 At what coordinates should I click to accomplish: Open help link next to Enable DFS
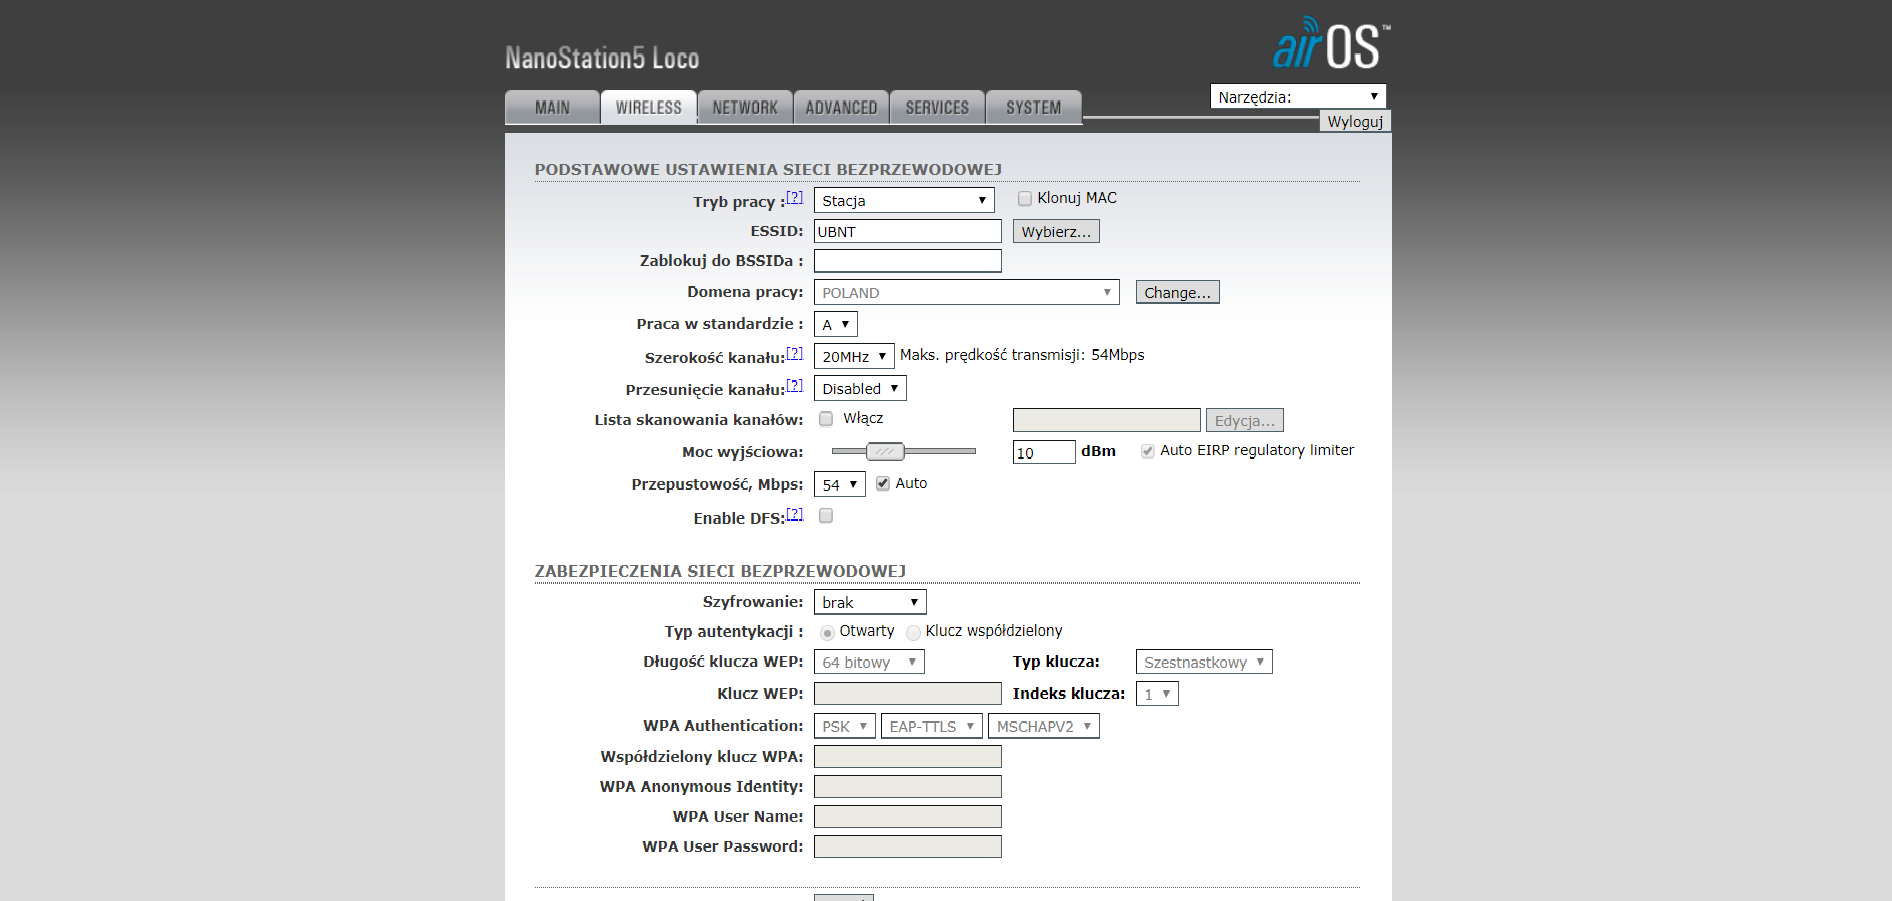[x=794, y=514]
